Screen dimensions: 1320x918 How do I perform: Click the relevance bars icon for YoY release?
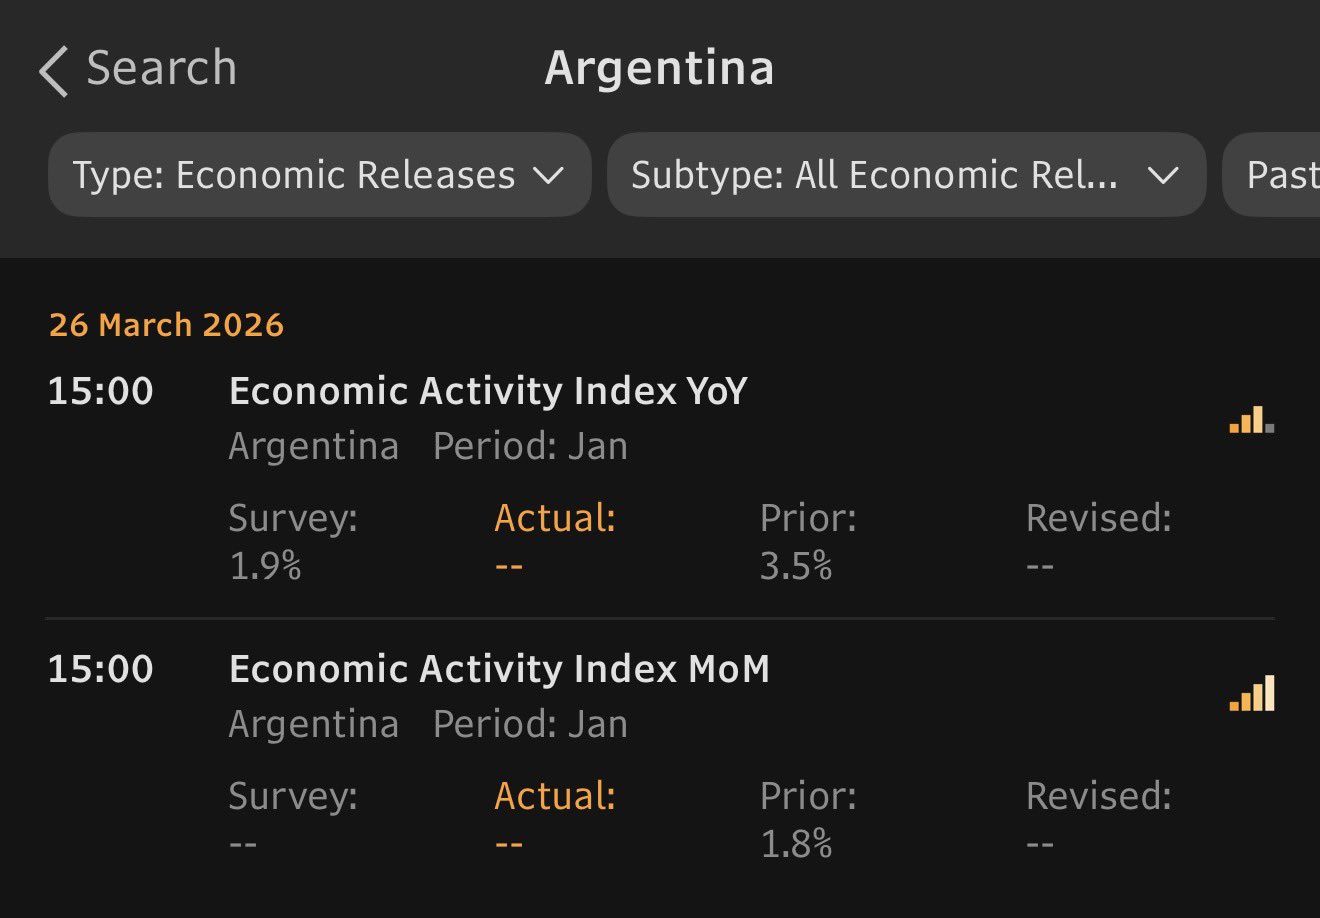[x=1251, y=420]
